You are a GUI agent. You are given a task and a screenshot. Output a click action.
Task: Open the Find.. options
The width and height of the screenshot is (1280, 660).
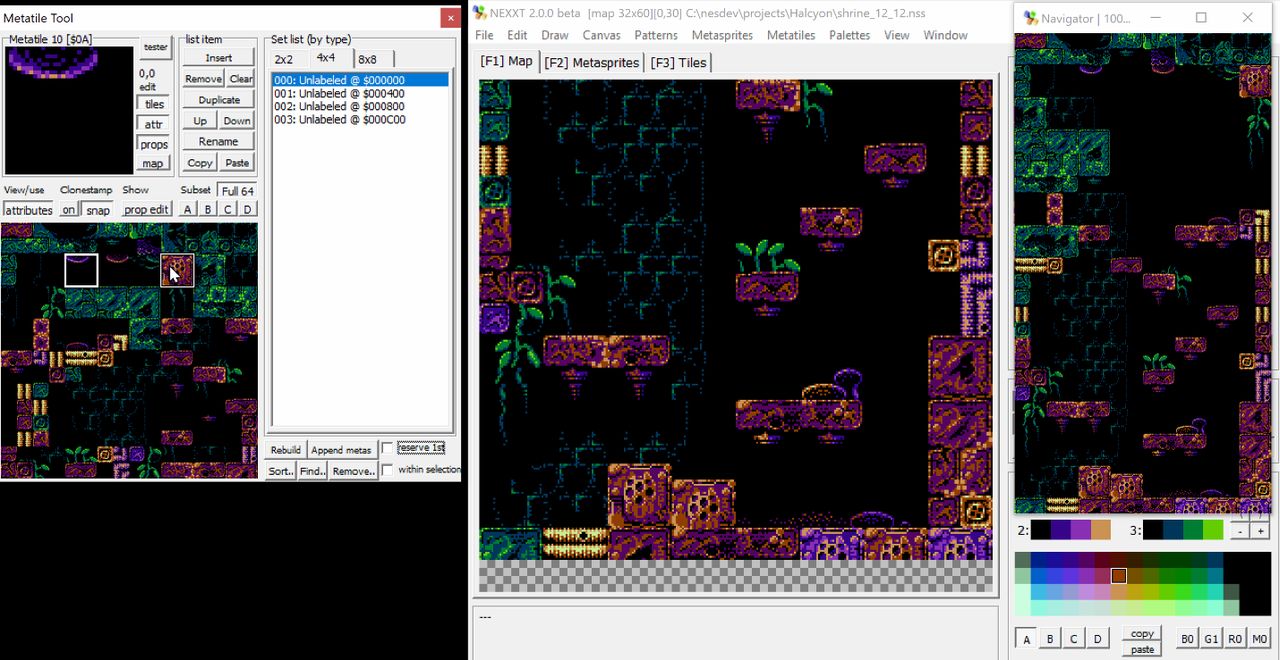(x=312, y=471)
